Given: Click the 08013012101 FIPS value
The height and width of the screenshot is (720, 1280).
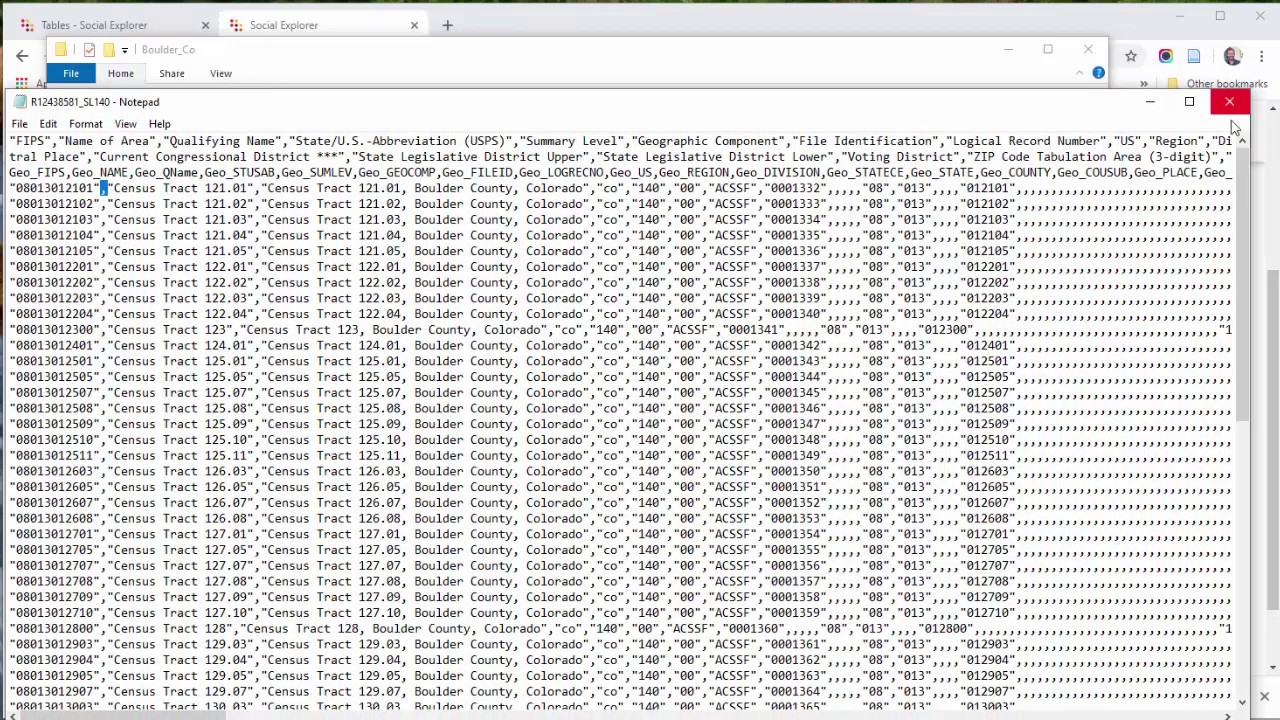Looking at the screenshot, I should [55, 188].
